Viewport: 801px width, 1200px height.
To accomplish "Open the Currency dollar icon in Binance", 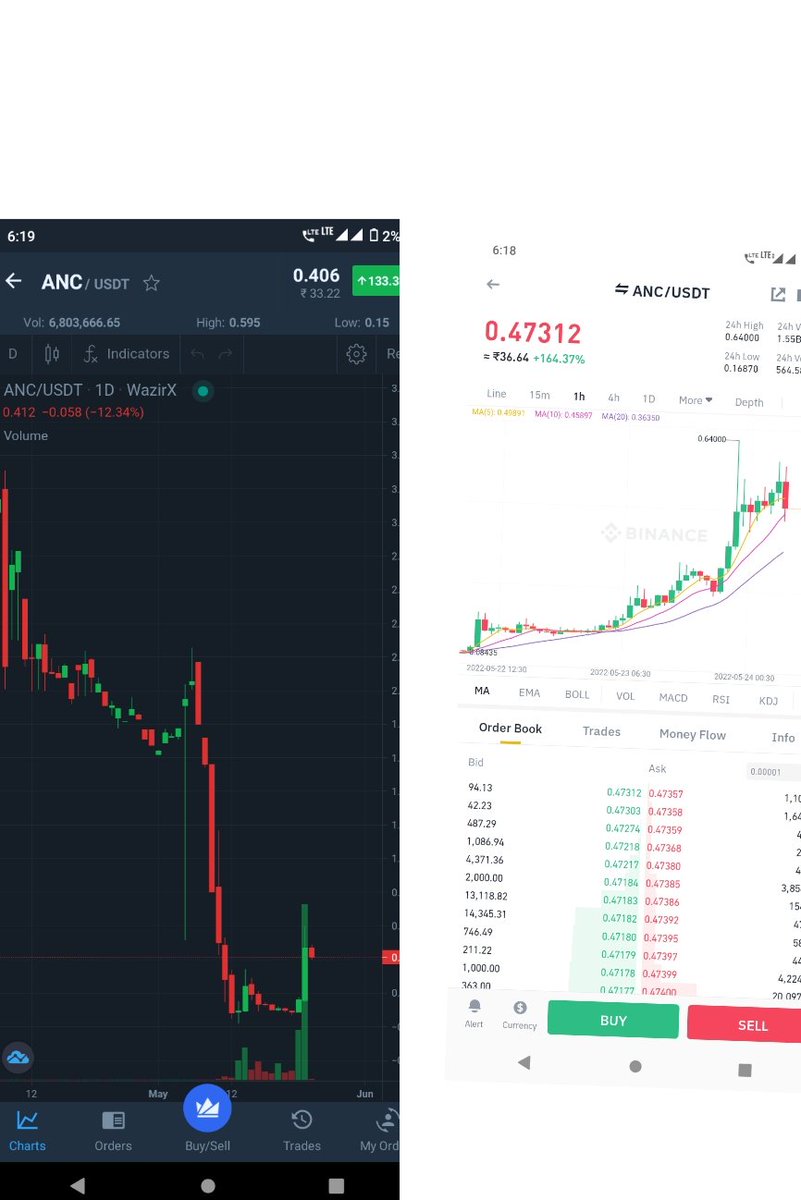I will pyautogui.click(x=520, y=1008).
